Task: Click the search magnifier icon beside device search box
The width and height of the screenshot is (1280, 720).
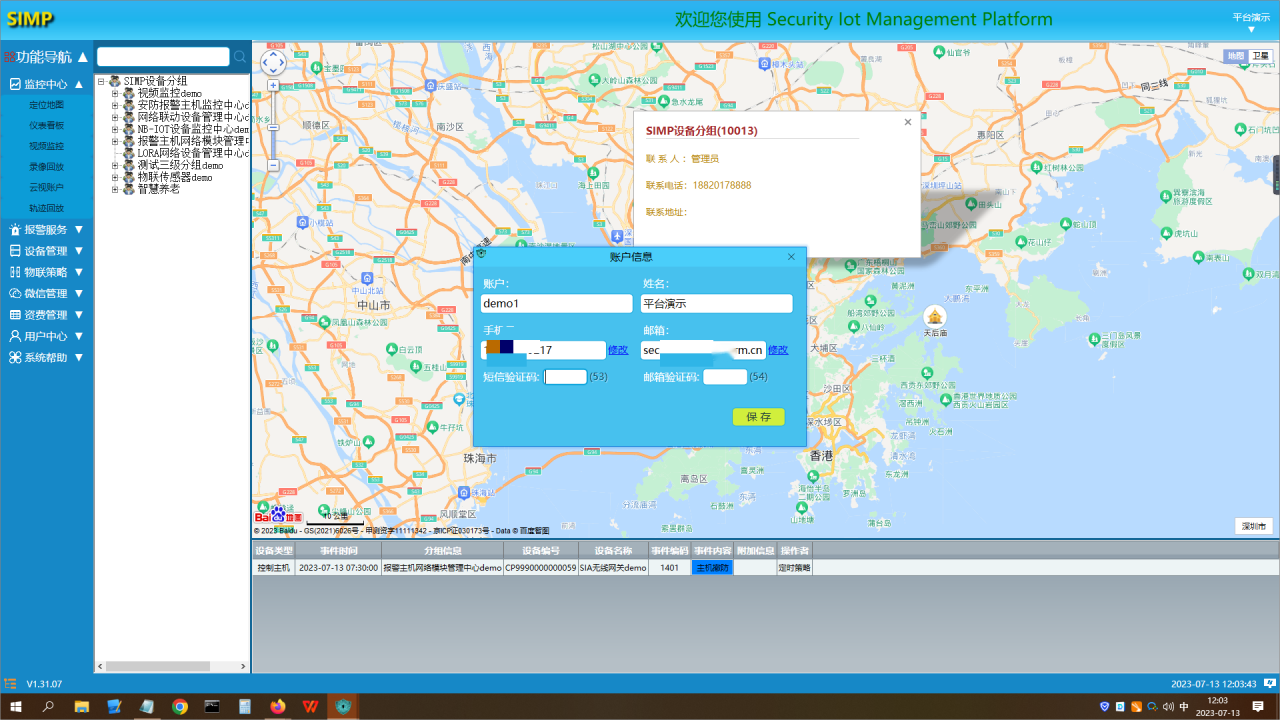Action: (240, 57)
